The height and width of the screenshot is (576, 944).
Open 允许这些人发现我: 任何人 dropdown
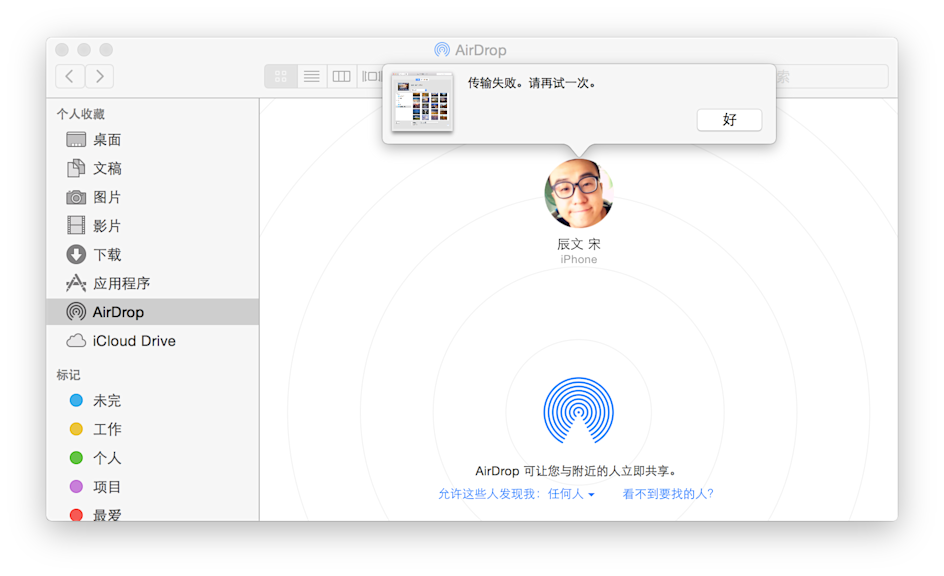click(516, 494)
